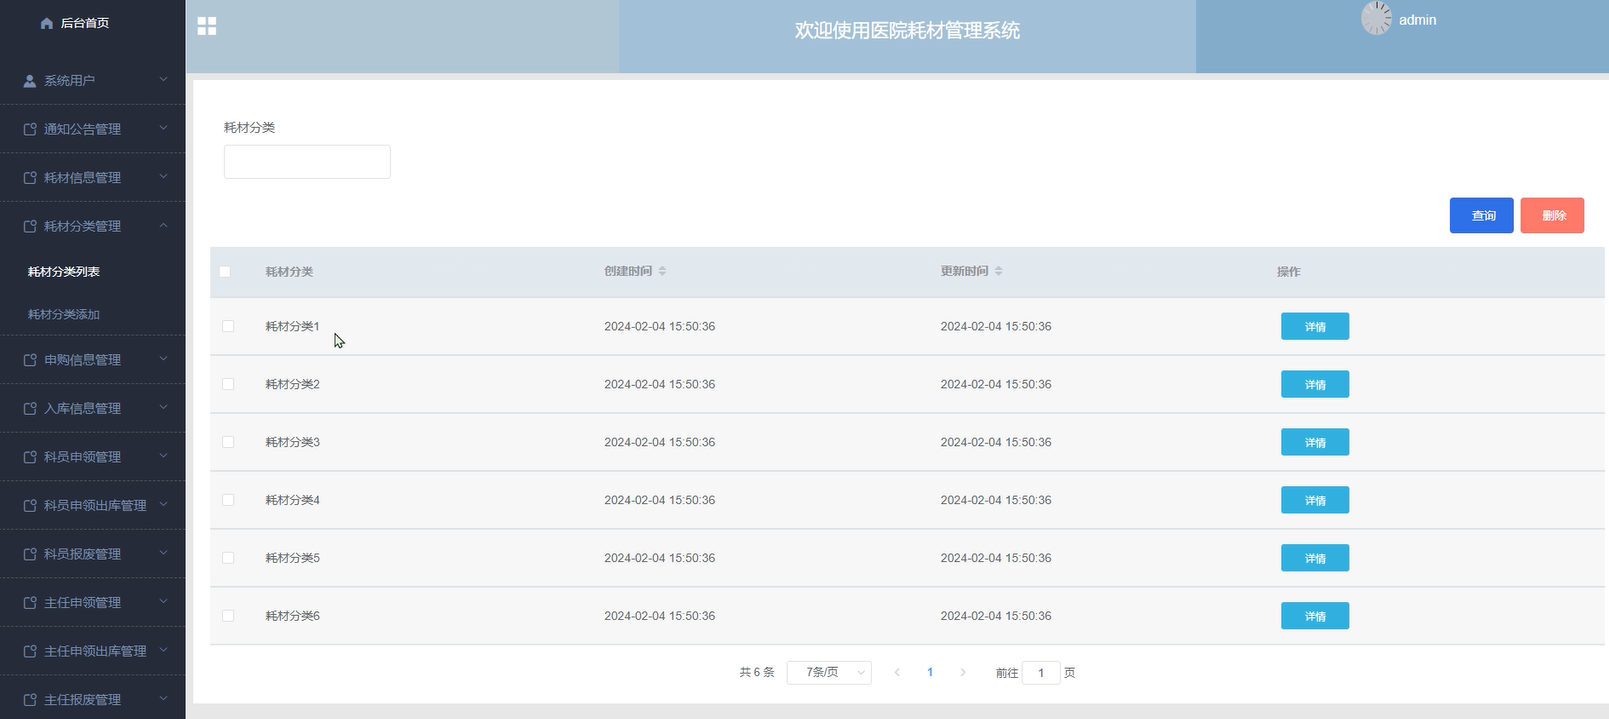Go to previous page arrow
Viewport: 1609px width, 719px height.
click(x=897, y=673)
